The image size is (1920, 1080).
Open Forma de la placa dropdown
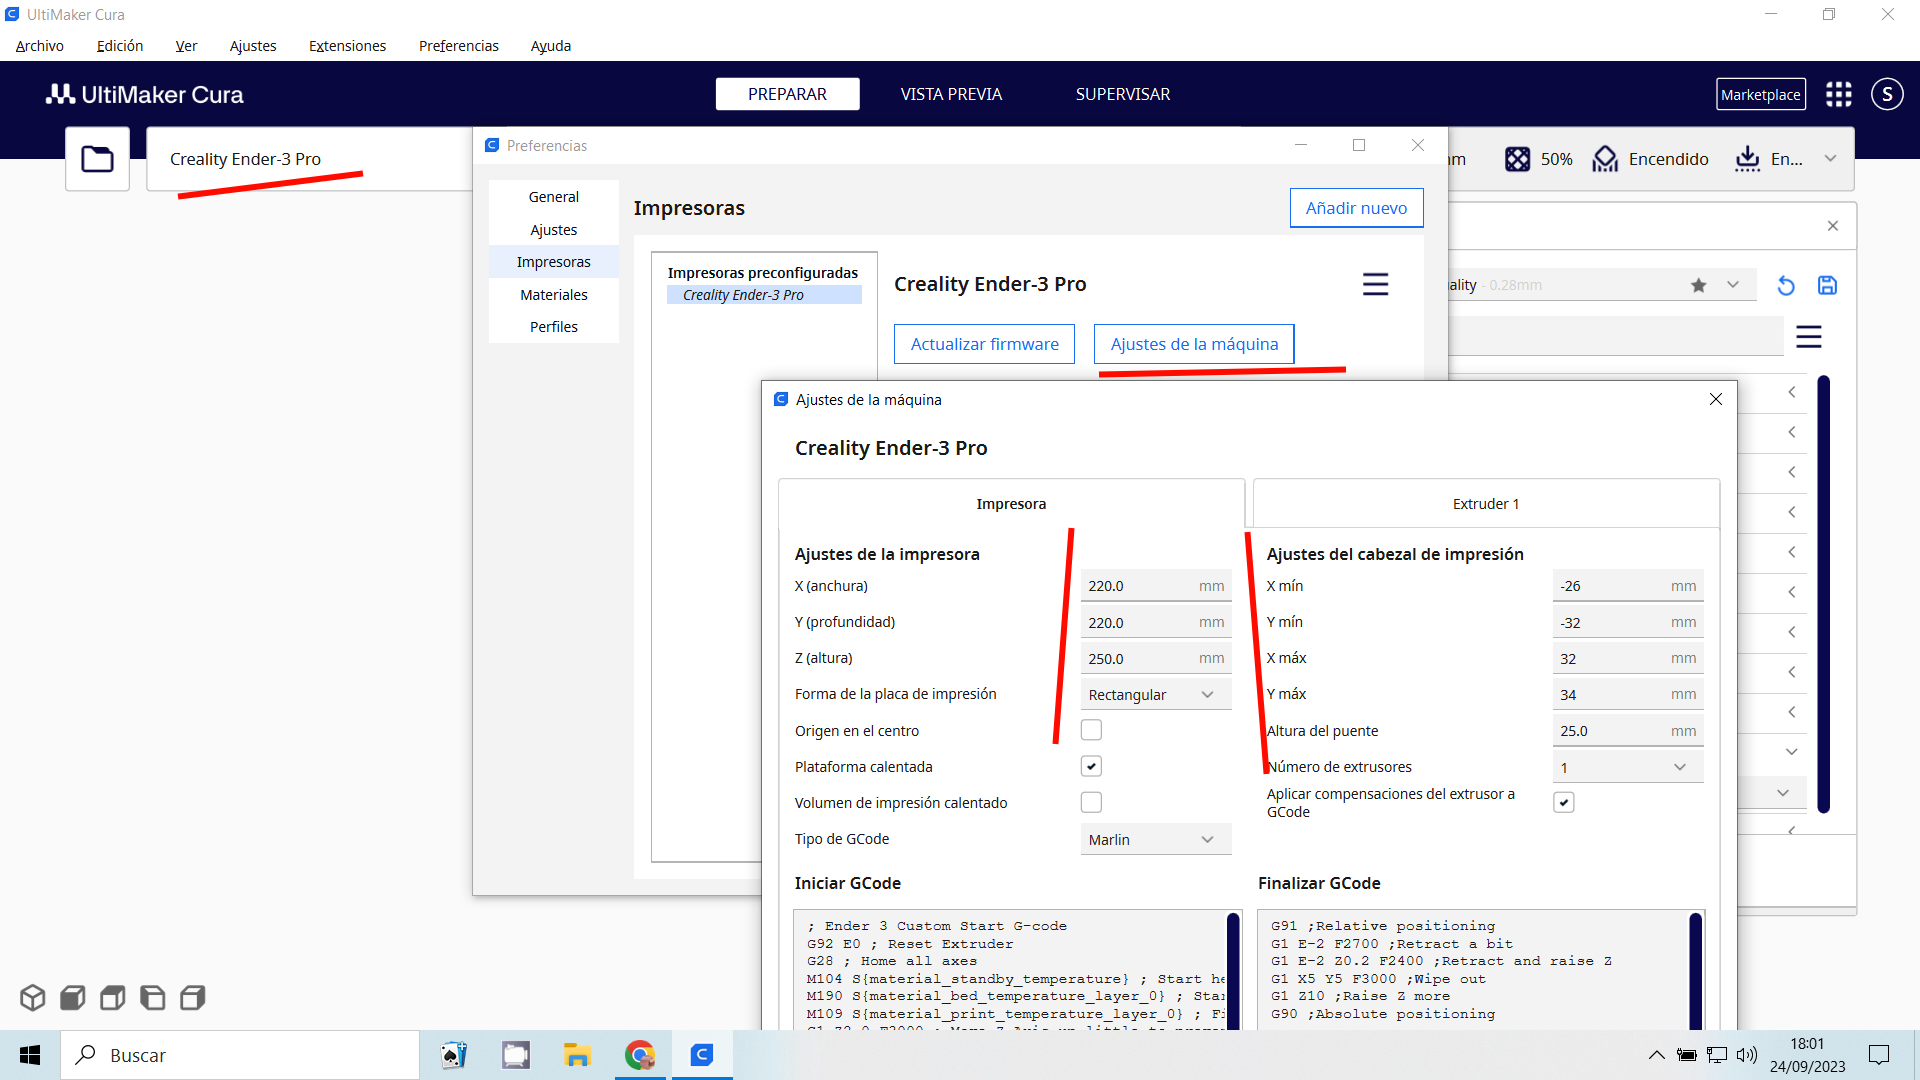(x=1154, y=695)
